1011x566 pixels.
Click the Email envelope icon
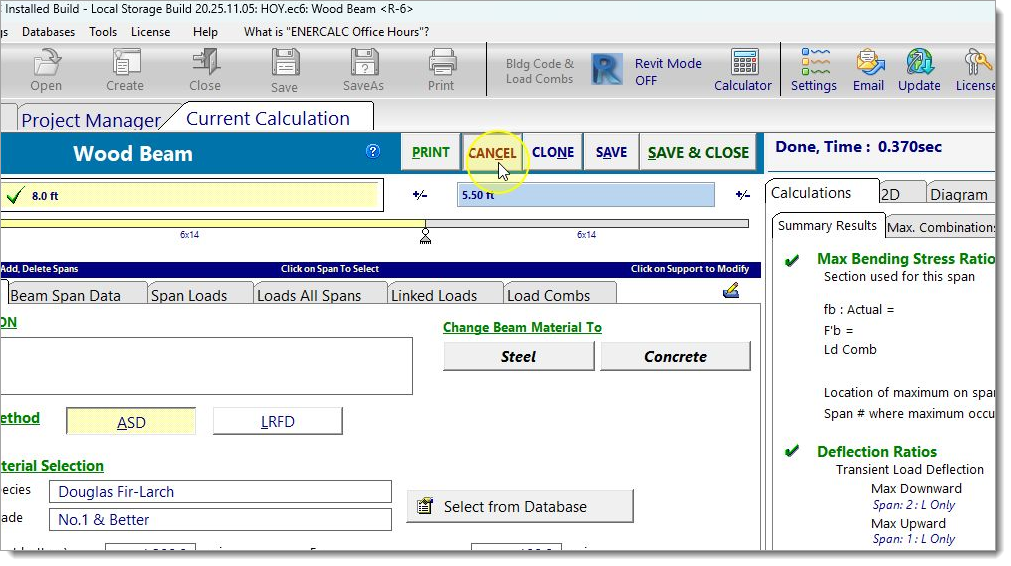click(x=868, y=64)
